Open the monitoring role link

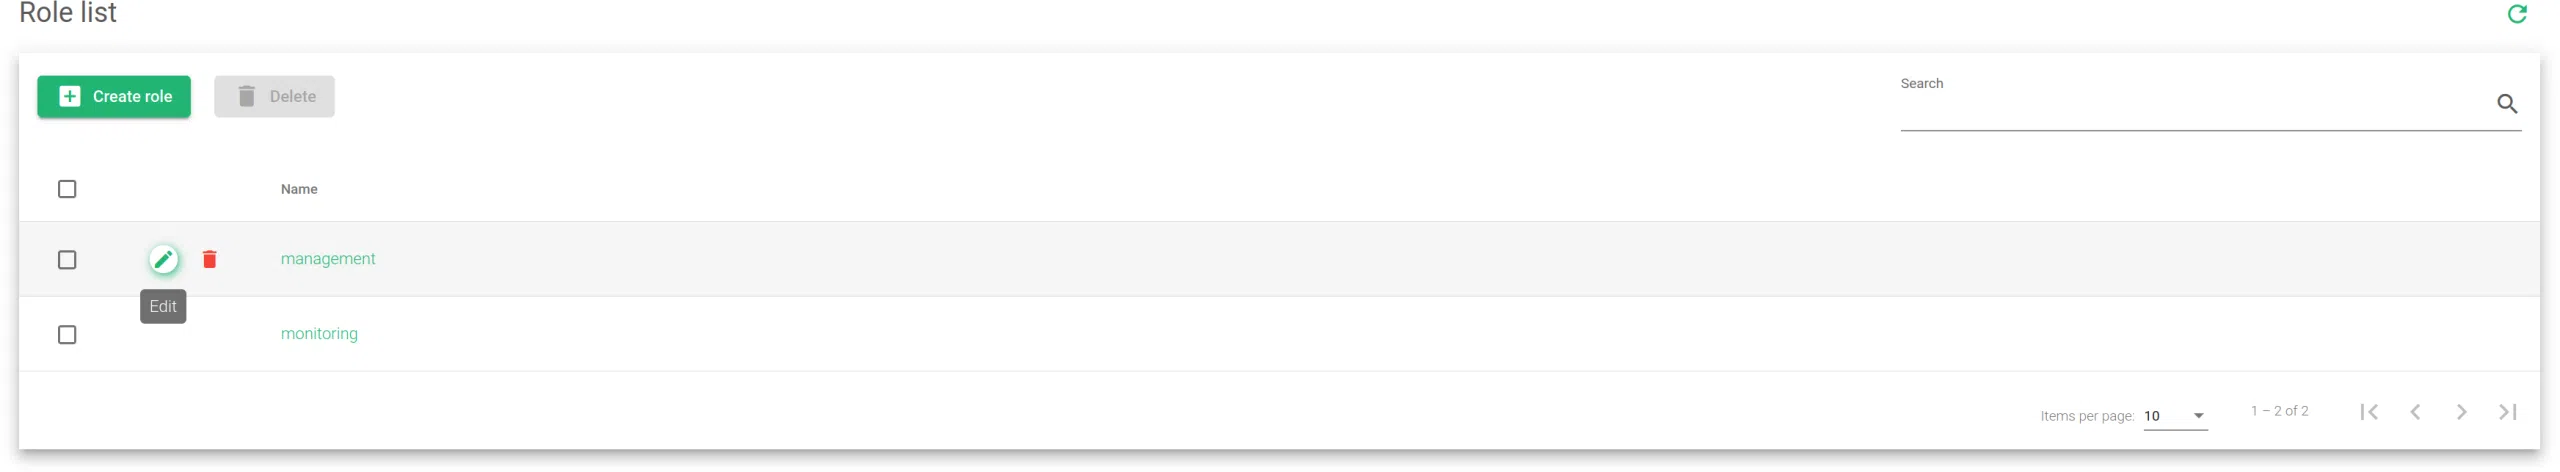click(319, 334)
